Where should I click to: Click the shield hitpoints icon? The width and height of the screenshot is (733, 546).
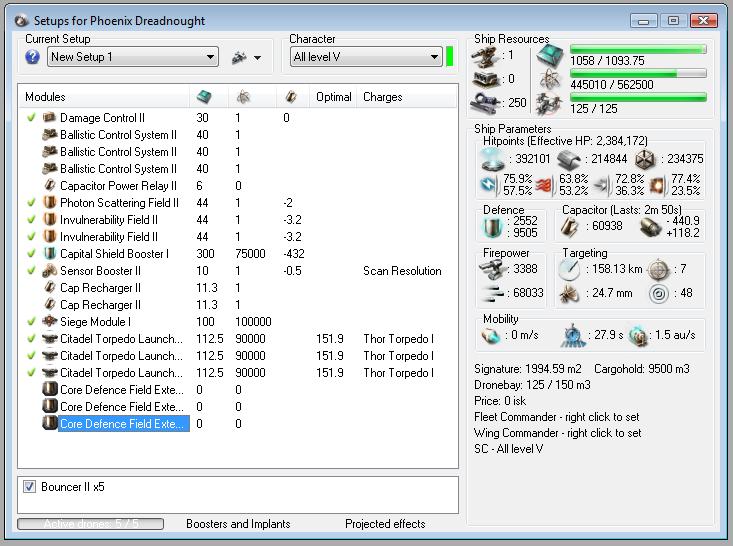pyautogui.click(x=493, y=159)
